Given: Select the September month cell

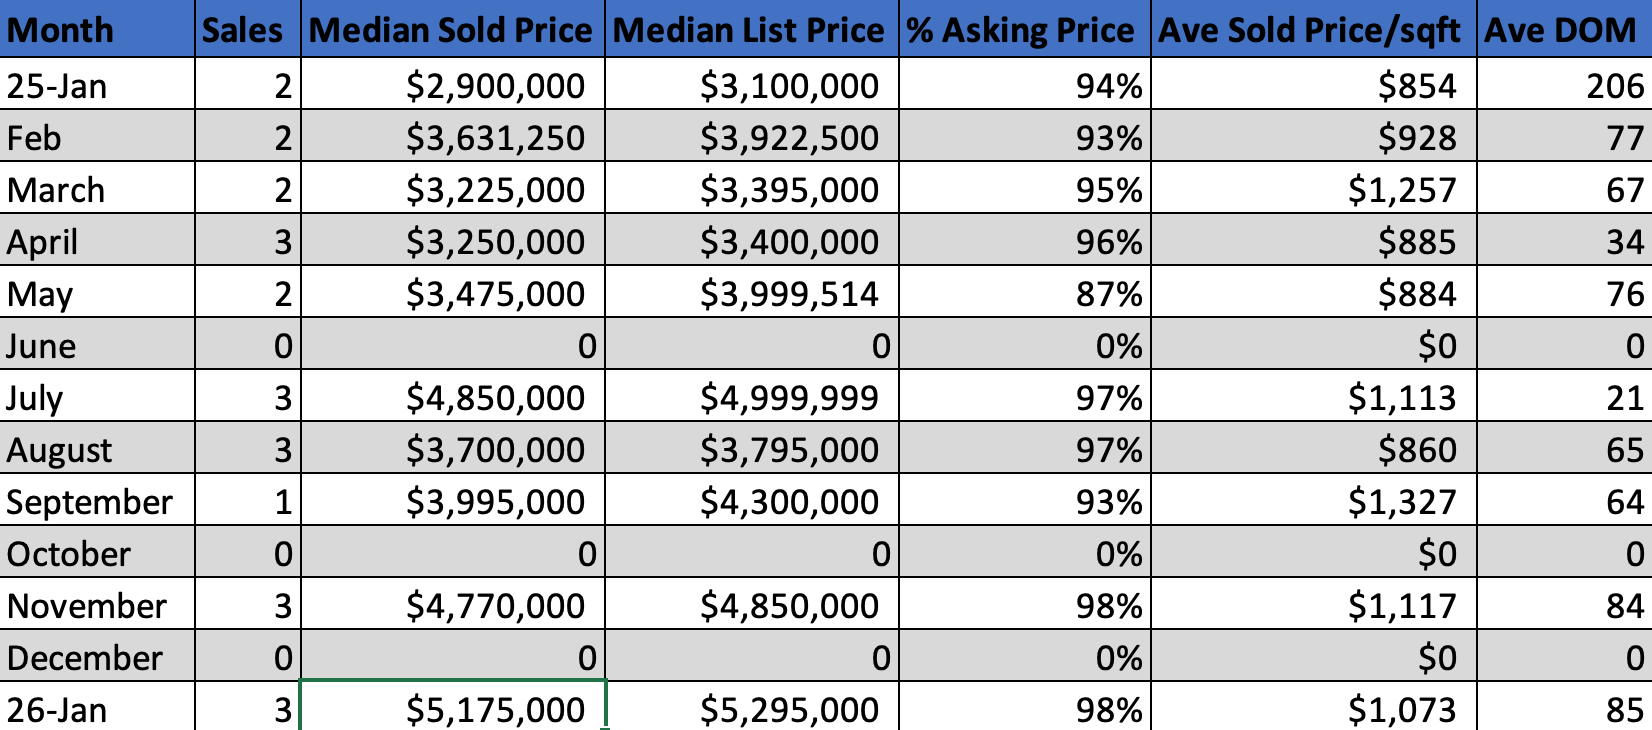Looking at the screenshot, I should point(97,502).
